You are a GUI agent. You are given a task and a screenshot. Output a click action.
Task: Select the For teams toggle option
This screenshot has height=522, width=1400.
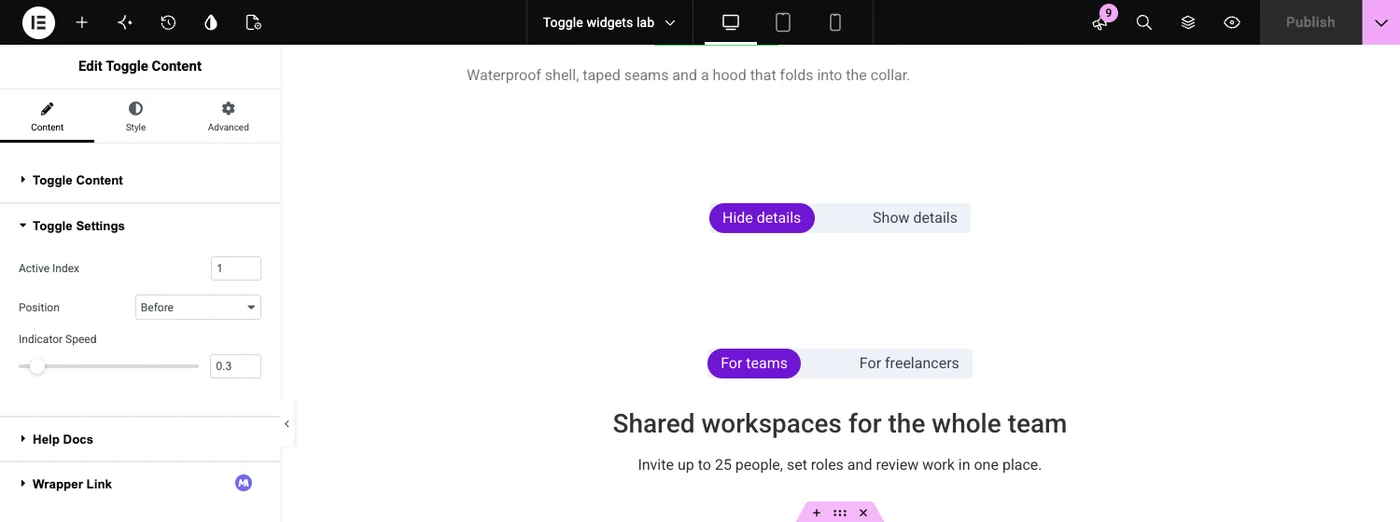[754, 363]
